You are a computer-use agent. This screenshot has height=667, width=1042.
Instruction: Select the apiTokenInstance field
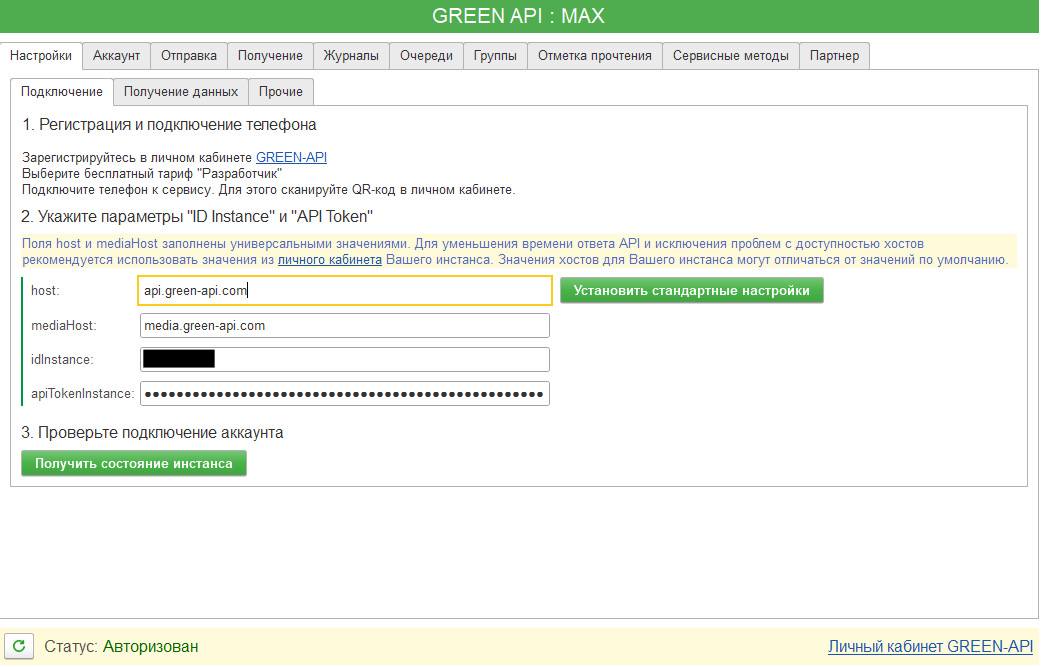344,393
